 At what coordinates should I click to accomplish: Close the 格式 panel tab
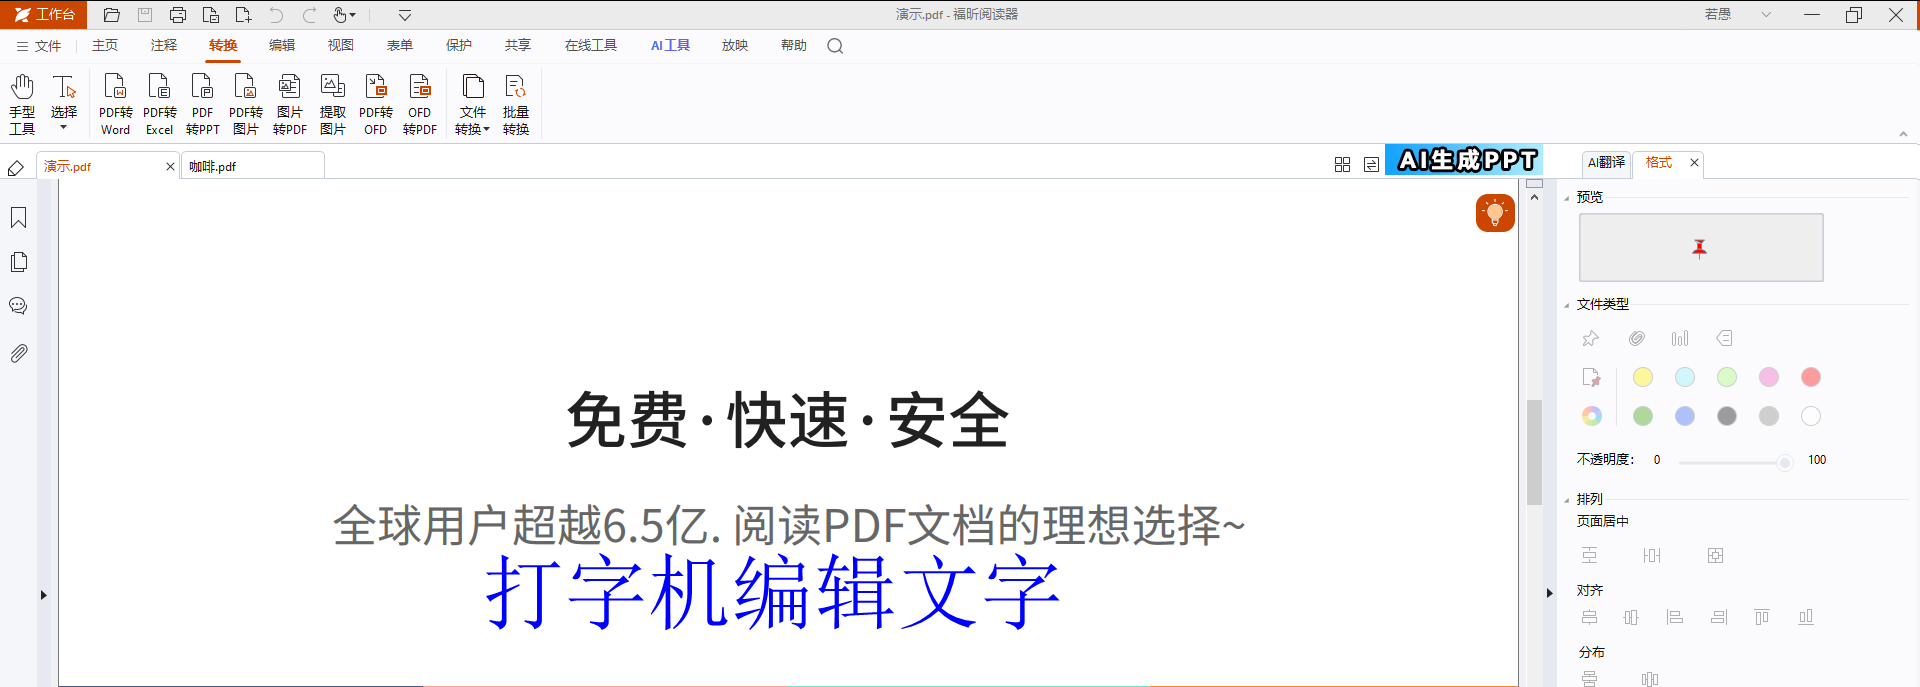pos(1694,163)
